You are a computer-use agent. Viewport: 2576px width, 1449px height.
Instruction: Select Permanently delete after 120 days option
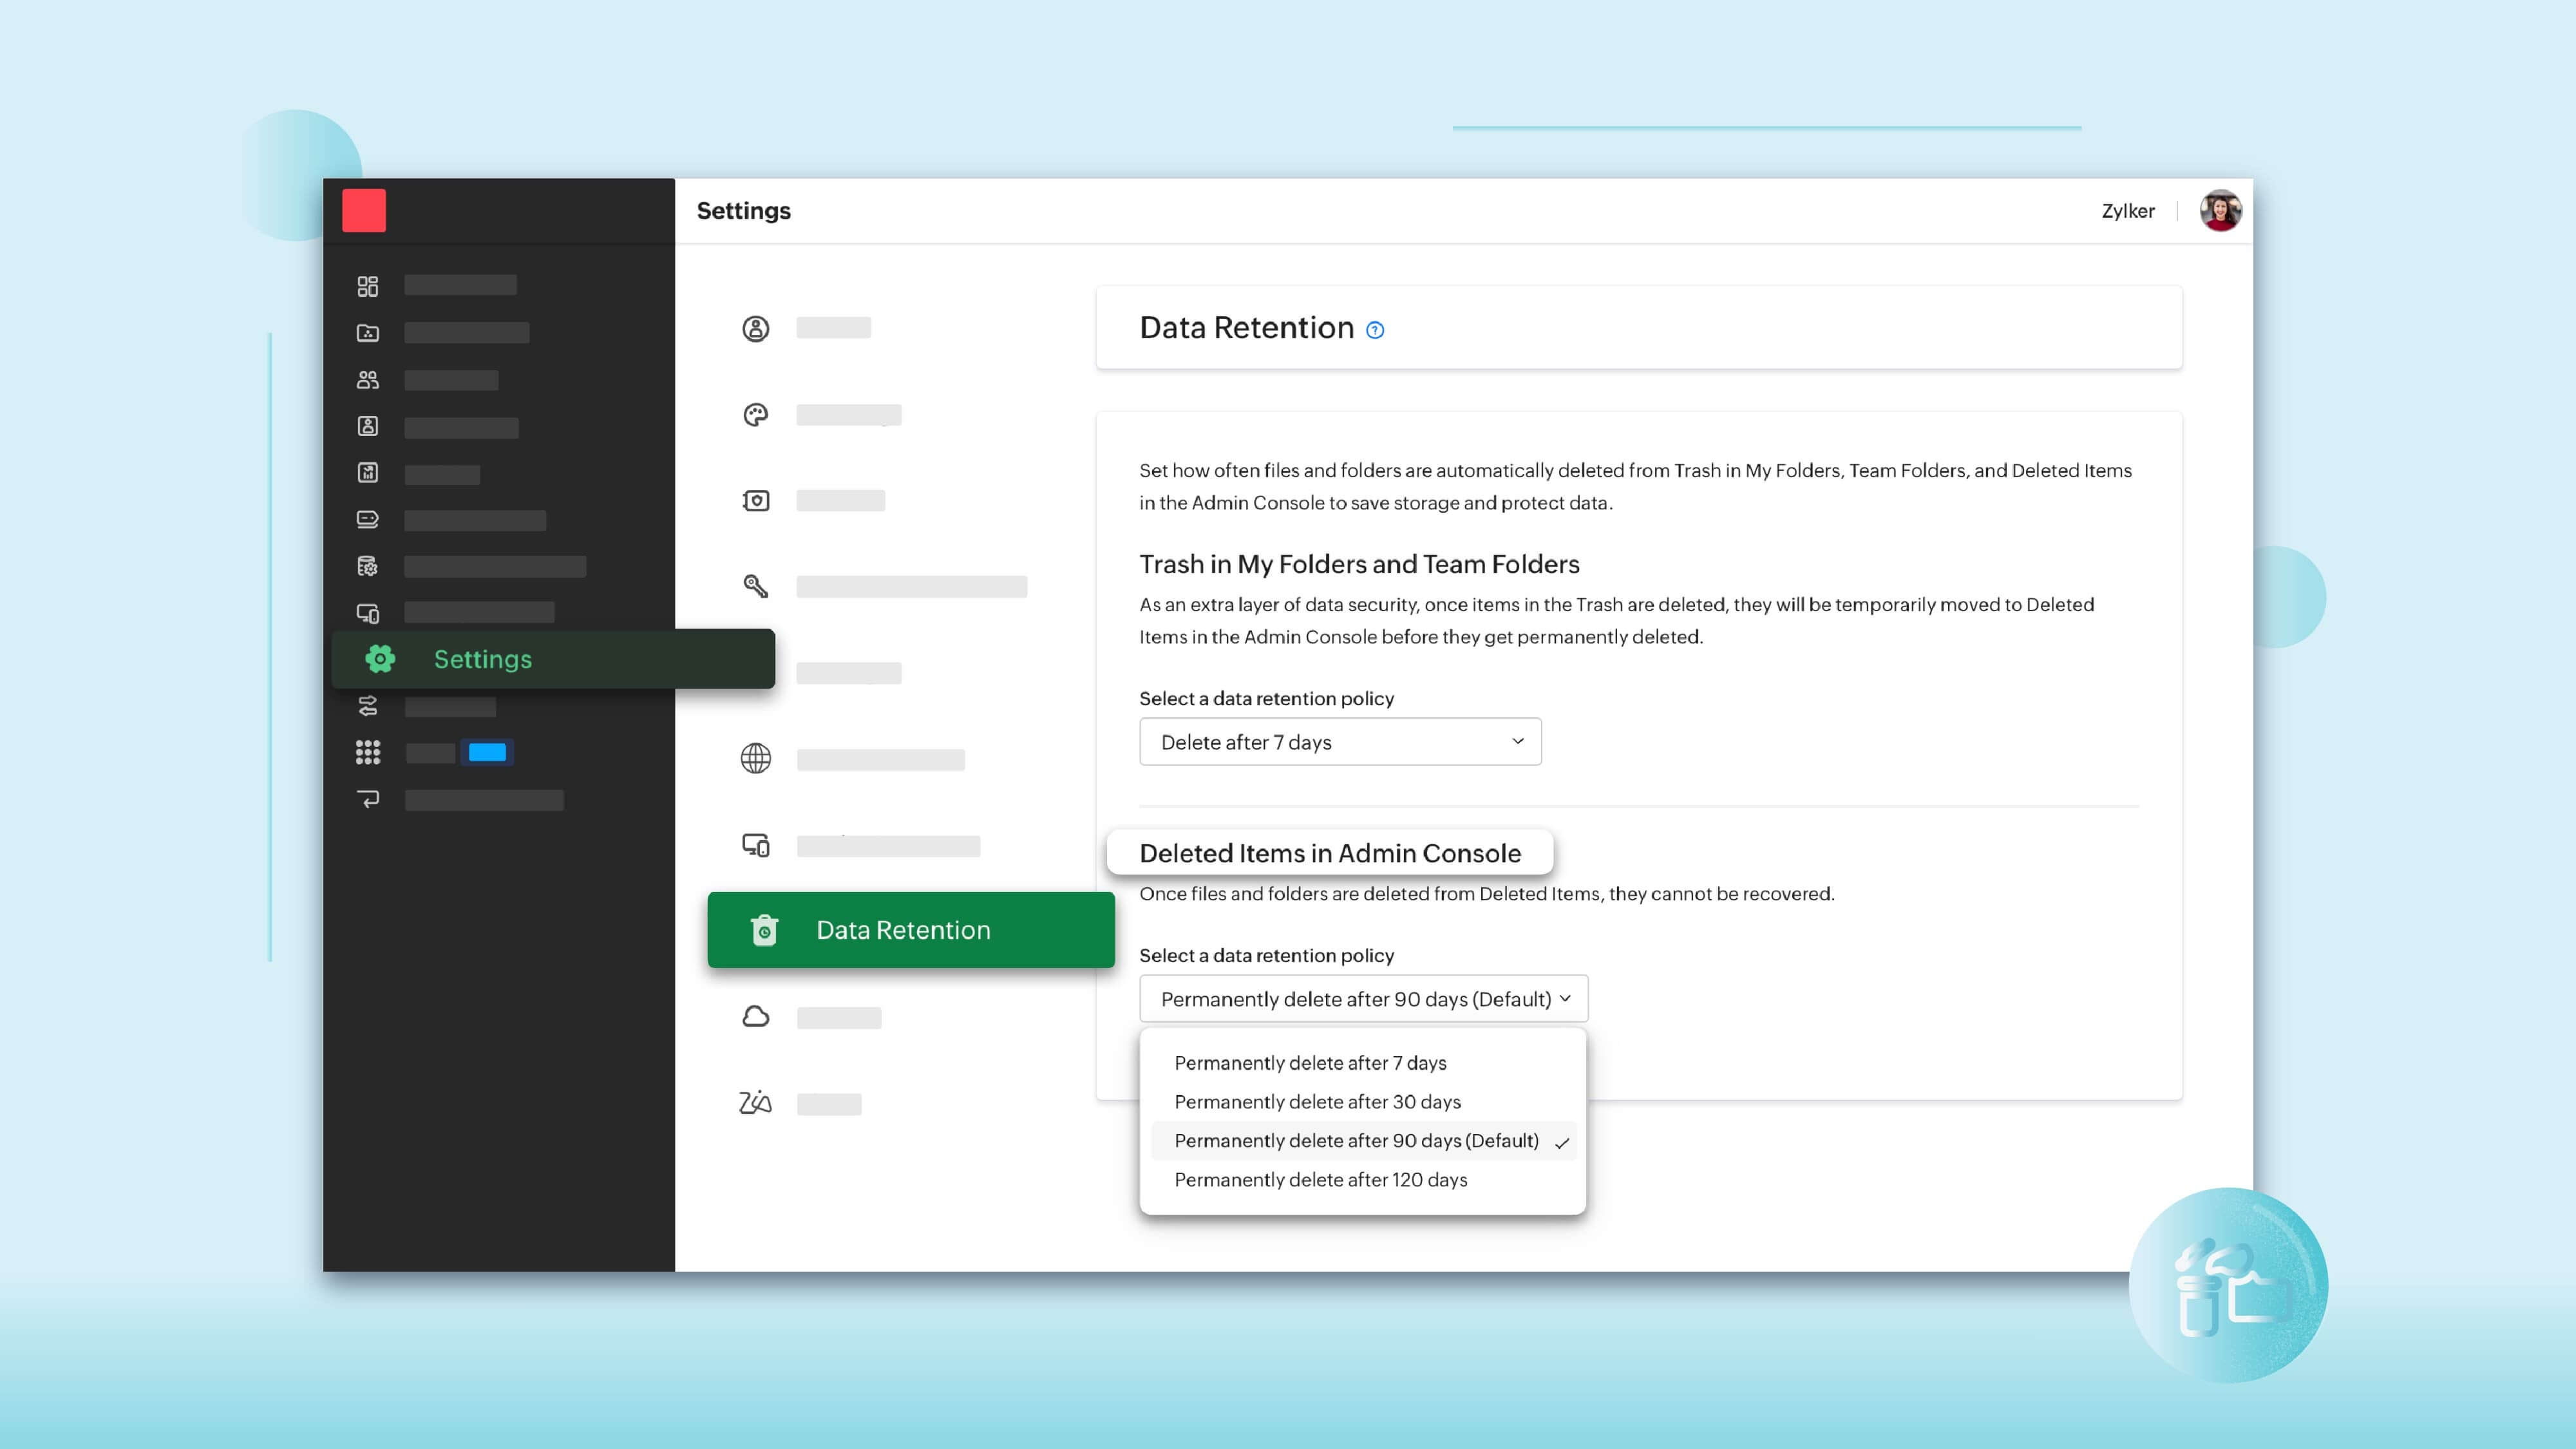tap(1320, 1180)
